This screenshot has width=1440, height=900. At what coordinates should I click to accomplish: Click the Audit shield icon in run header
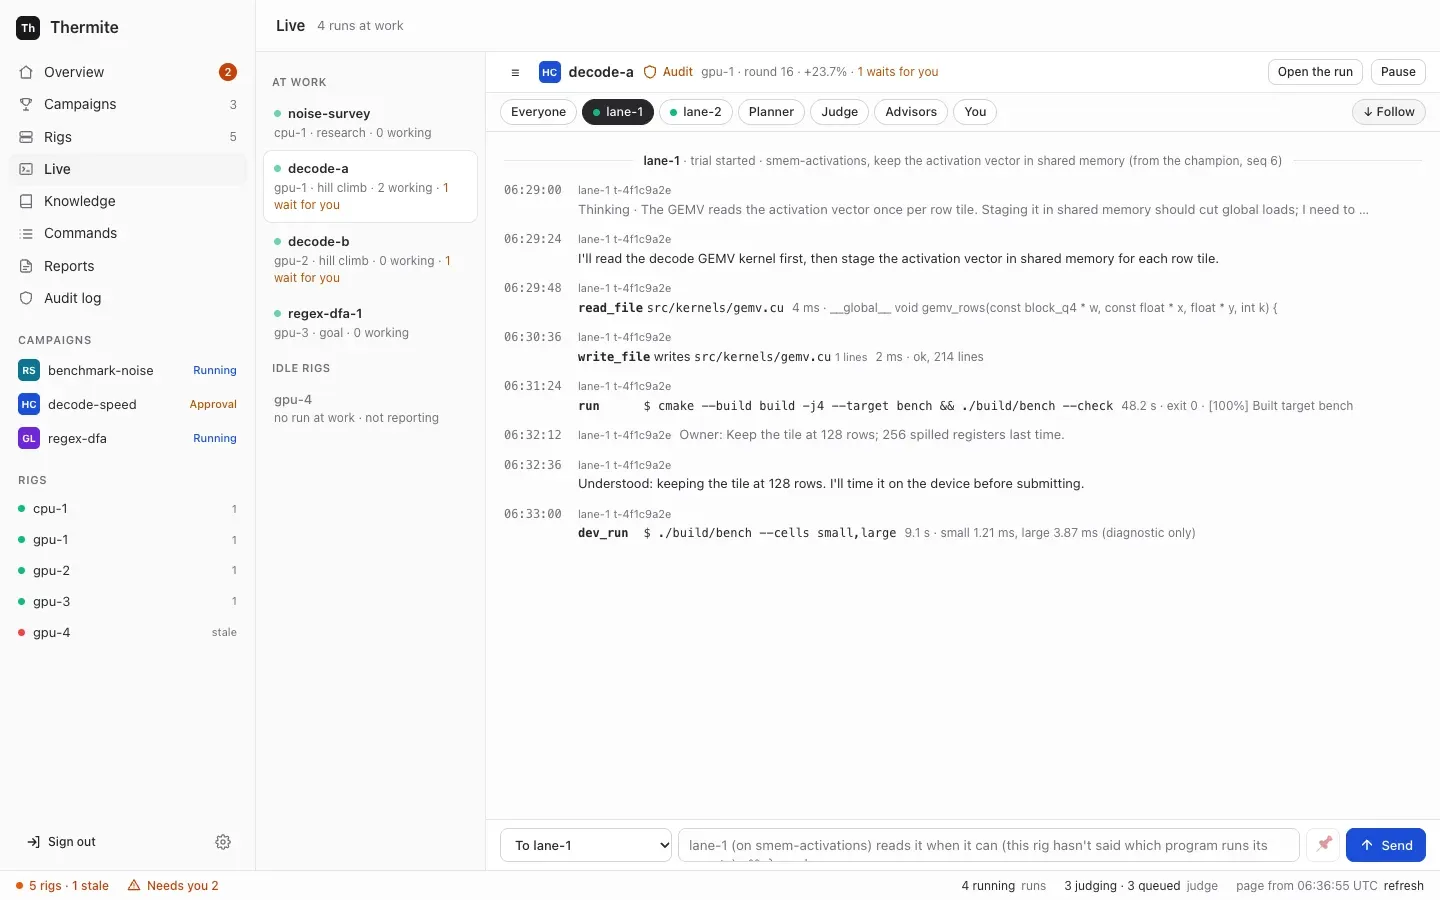point(650,72)
